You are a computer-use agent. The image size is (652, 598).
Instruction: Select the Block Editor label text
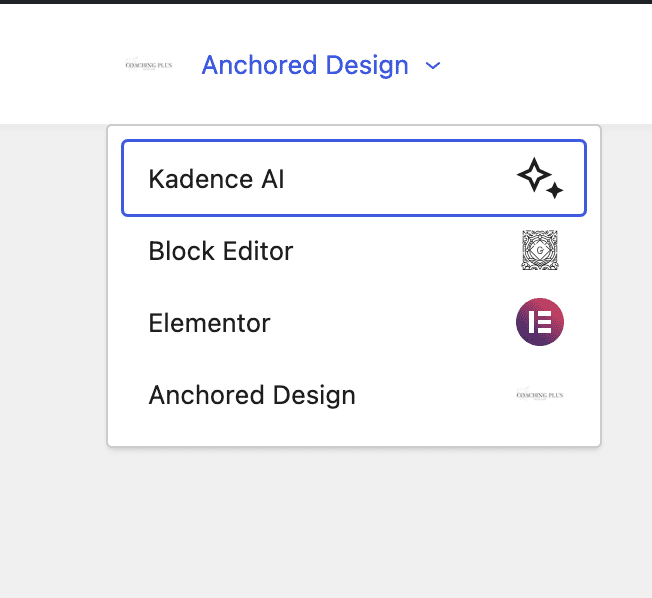click(x=221, y=251)
